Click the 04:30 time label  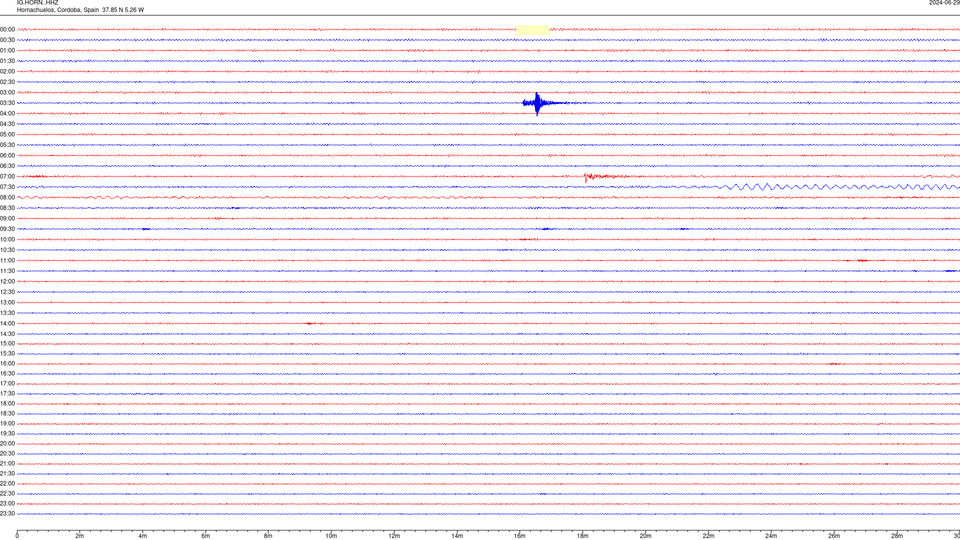(7, 124)
